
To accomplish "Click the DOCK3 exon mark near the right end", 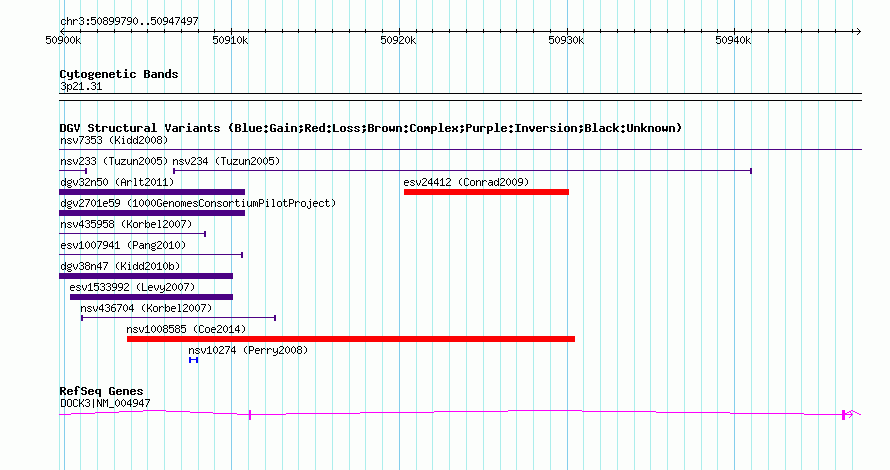I will [x=844, y=415].
